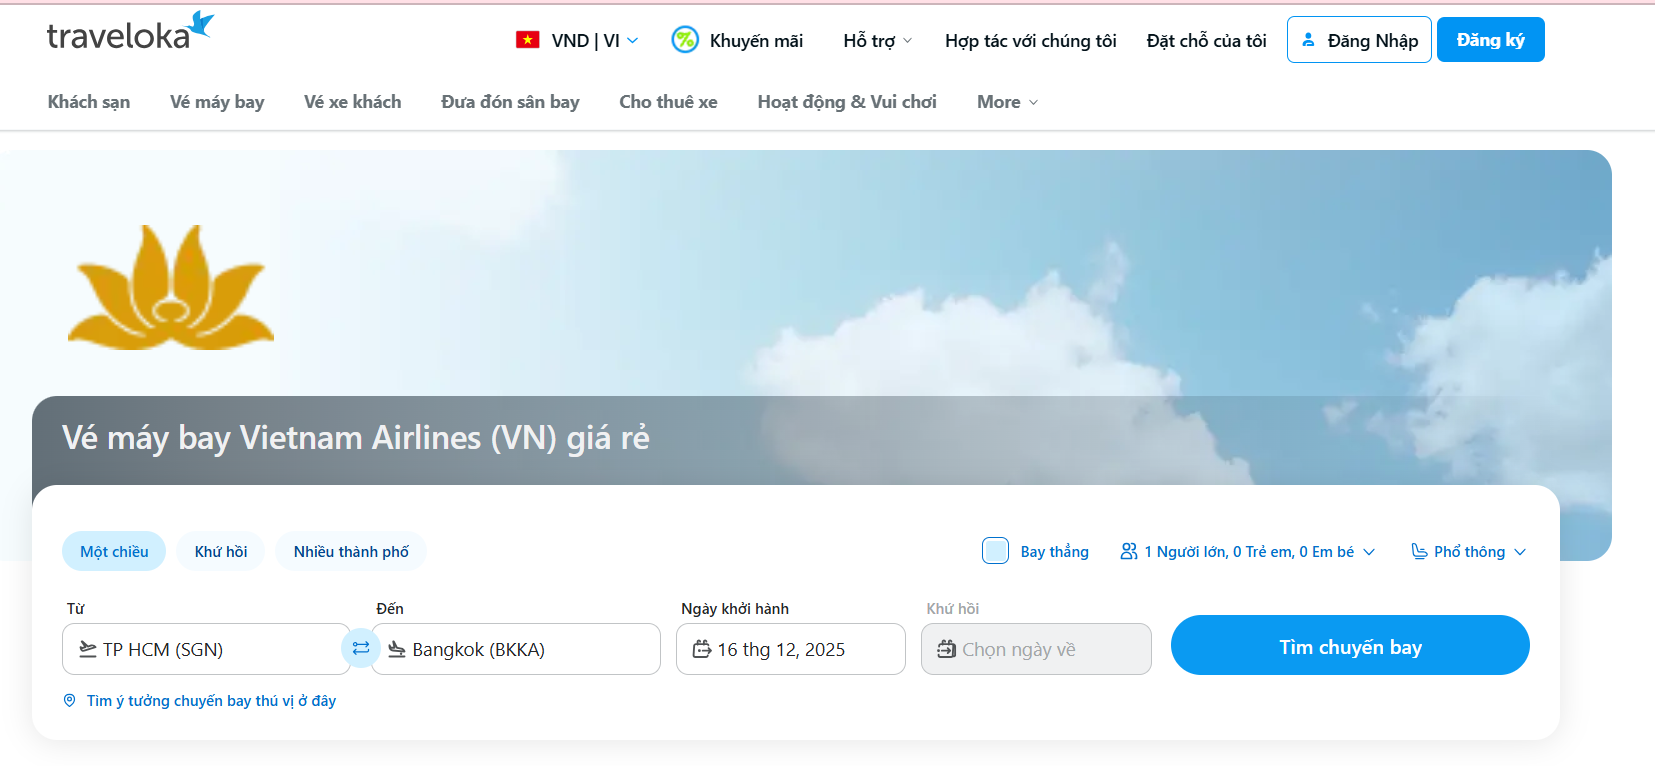Click the Vietnam Airlines lotus logo
This screenshot has height=766, width=1655.
pyautogui.click(x=171, y=288)
